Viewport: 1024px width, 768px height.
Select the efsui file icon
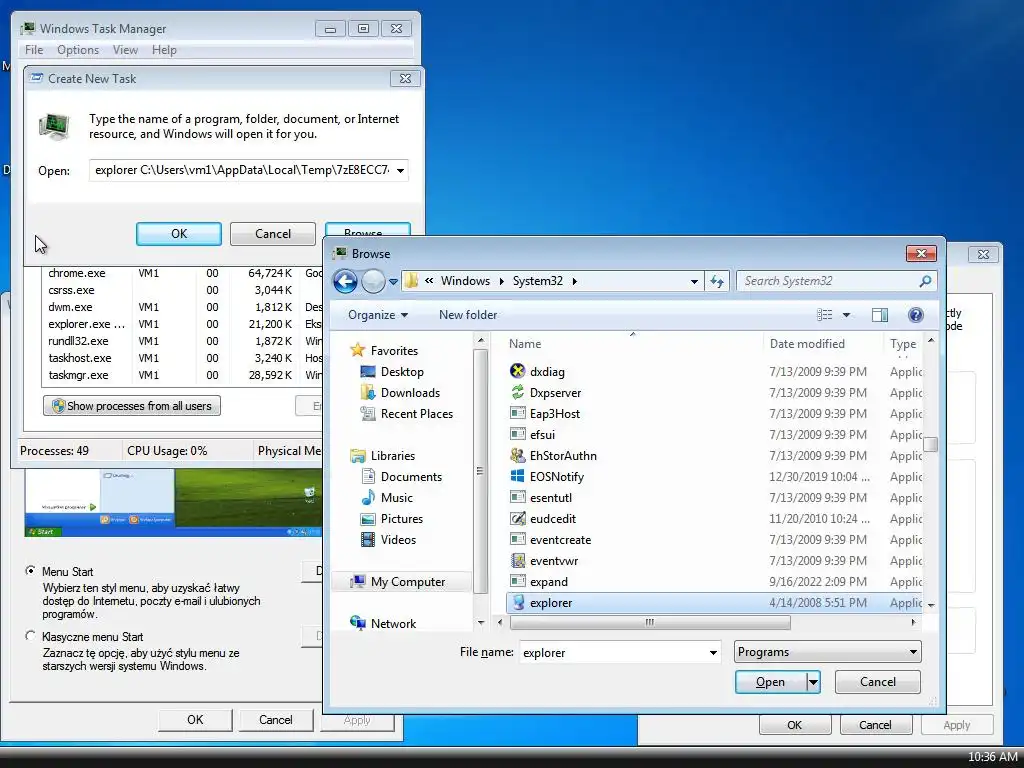[517, 434]
